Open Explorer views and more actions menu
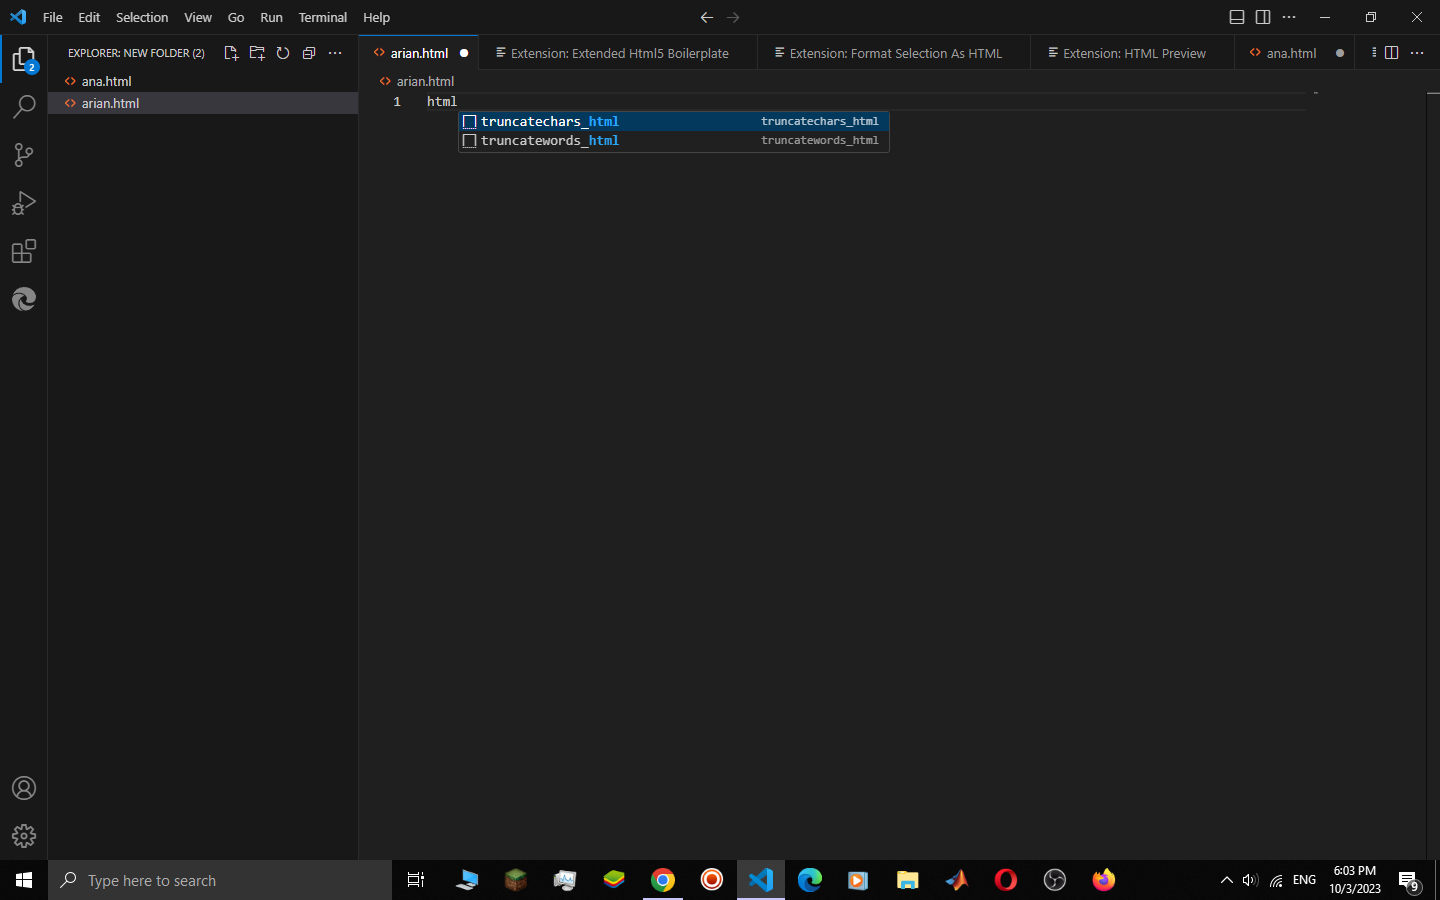The height and width of the screenshot is (900, 1440). [335, 53]
